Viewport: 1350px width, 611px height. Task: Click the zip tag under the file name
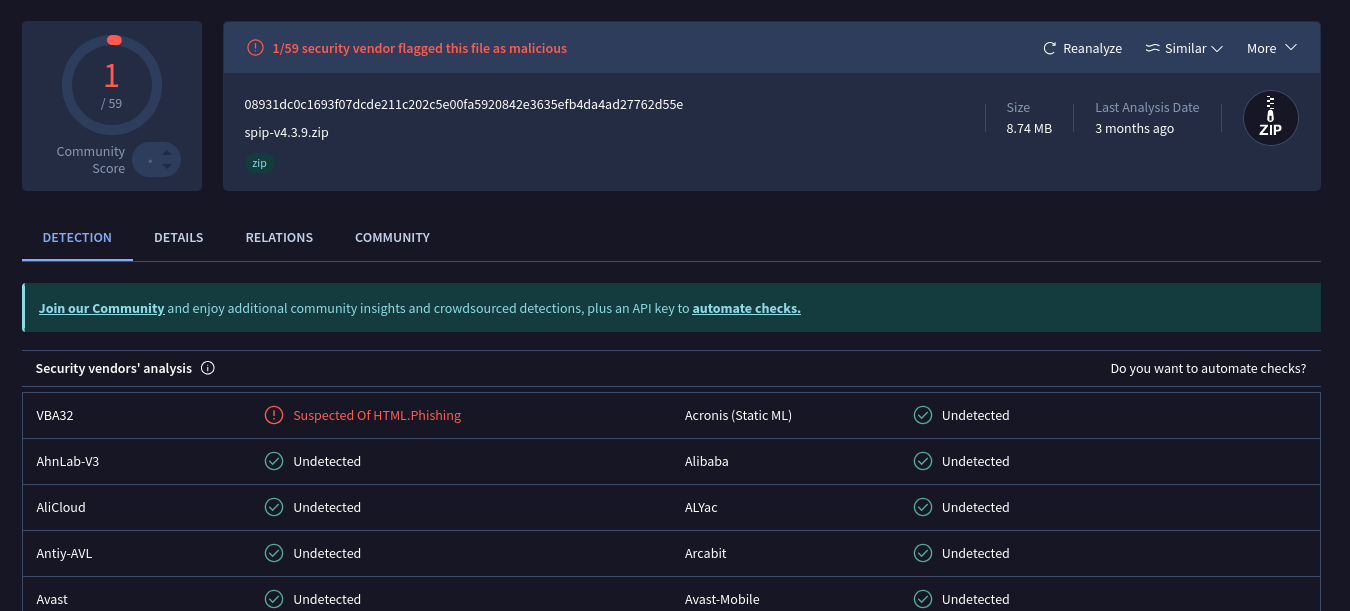click(259, 163)
